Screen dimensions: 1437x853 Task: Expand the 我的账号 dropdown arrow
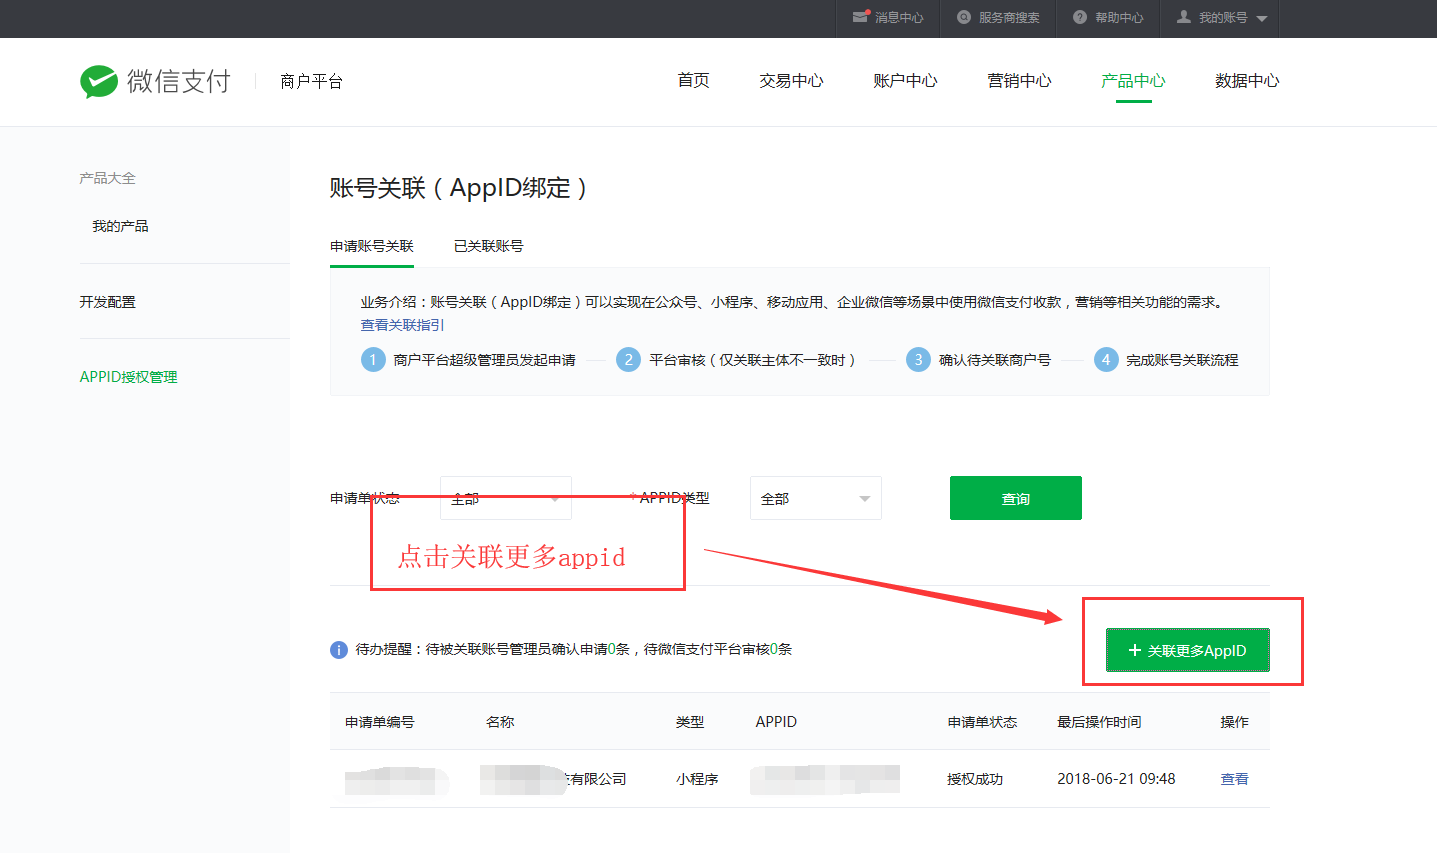tap(1262, 18)
